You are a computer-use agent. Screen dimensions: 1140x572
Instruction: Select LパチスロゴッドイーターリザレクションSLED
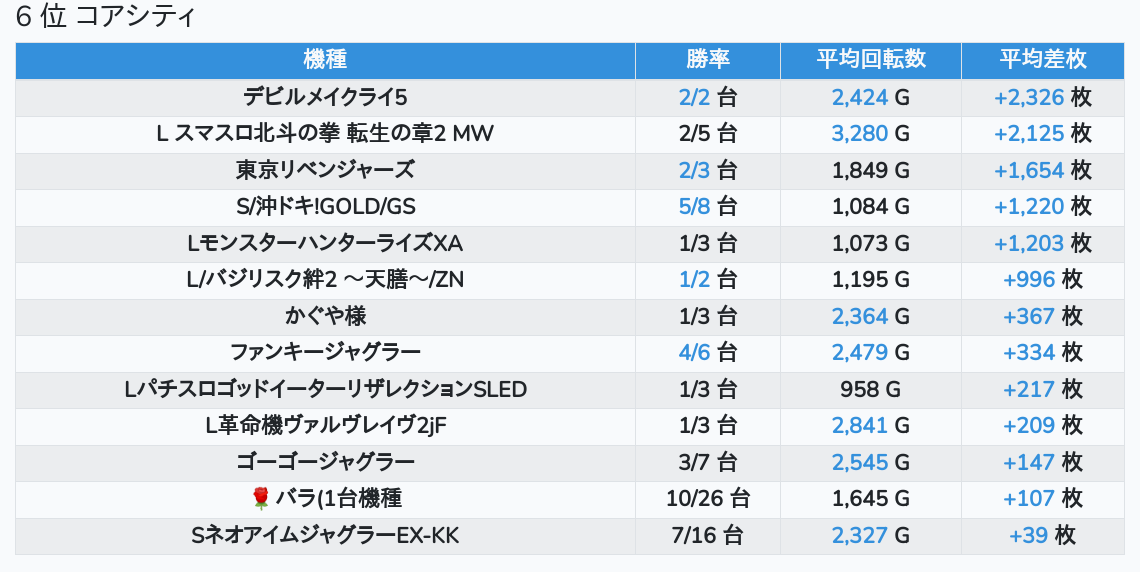pos(325,390)
